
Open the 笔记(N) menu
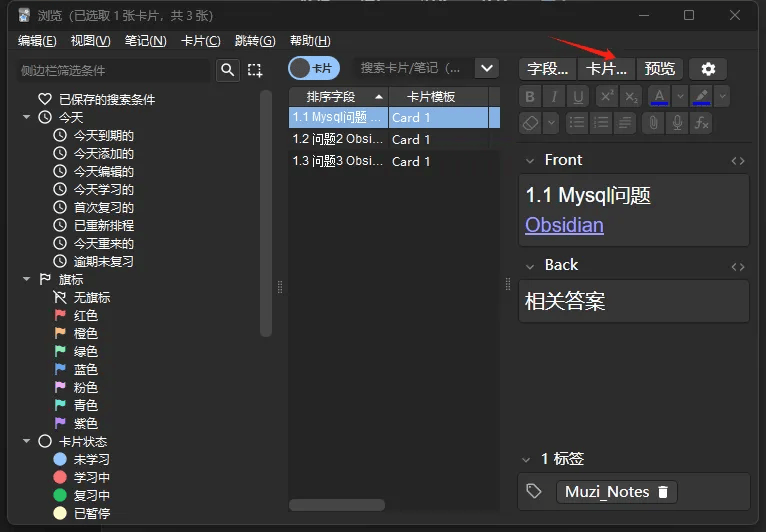point(146,41)
